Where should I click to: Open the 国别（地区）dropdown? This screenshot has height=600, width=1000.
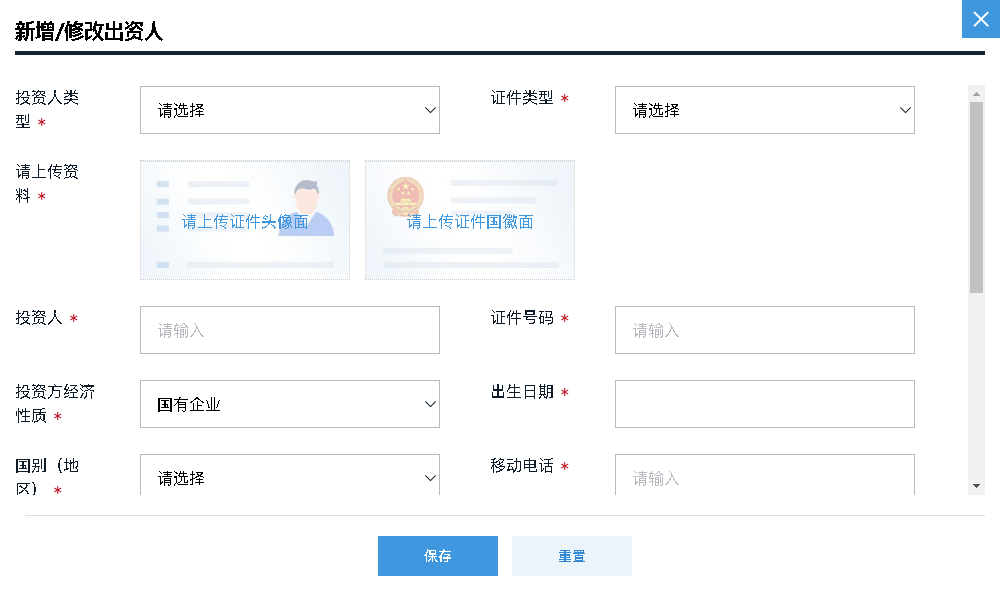pos(289,476)
